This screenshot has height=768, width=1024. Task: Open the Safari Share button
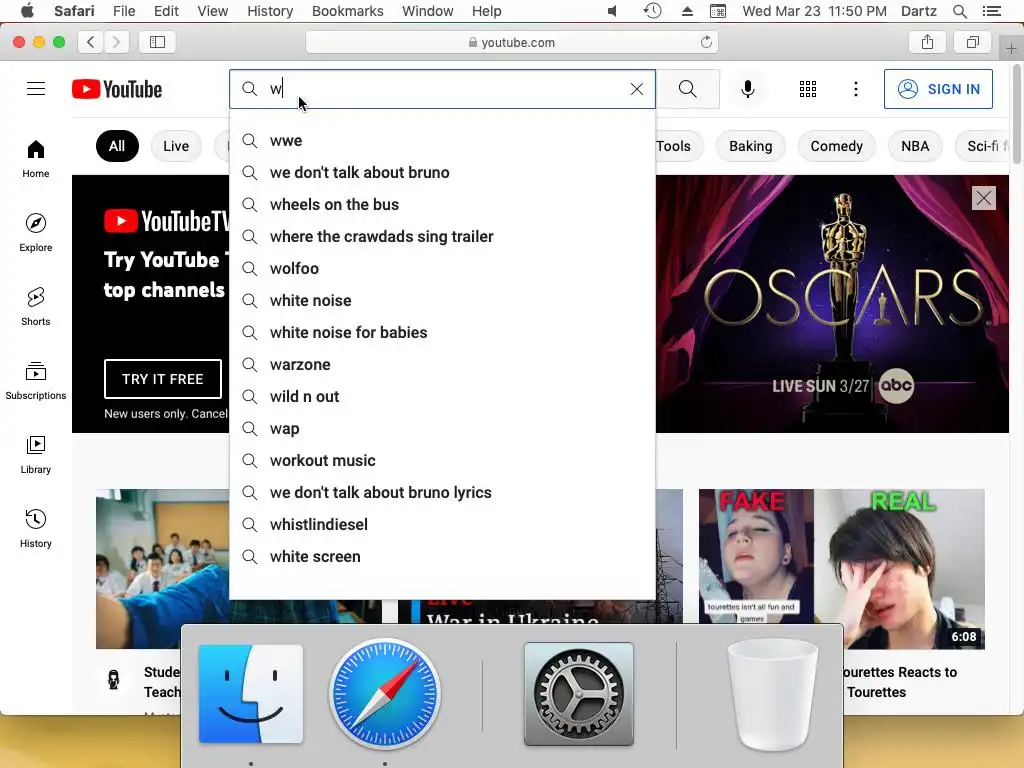pos(927,42)
